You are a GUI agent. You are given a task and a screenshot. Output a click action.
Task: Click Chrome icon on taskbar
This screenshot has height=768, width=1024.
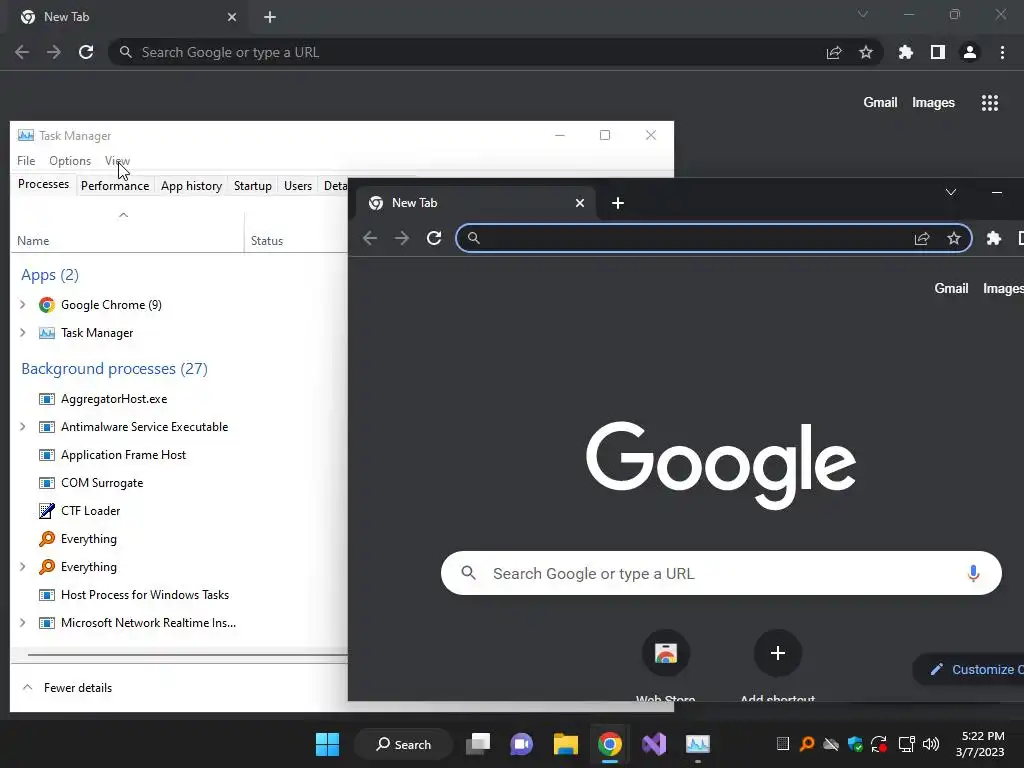pyautogui.click(x=609, y=744)
